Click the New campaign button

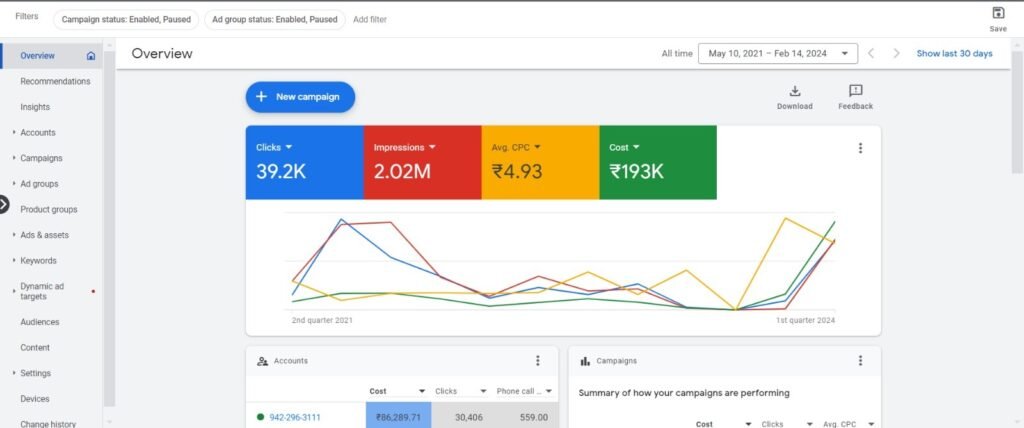pos(300,97)
